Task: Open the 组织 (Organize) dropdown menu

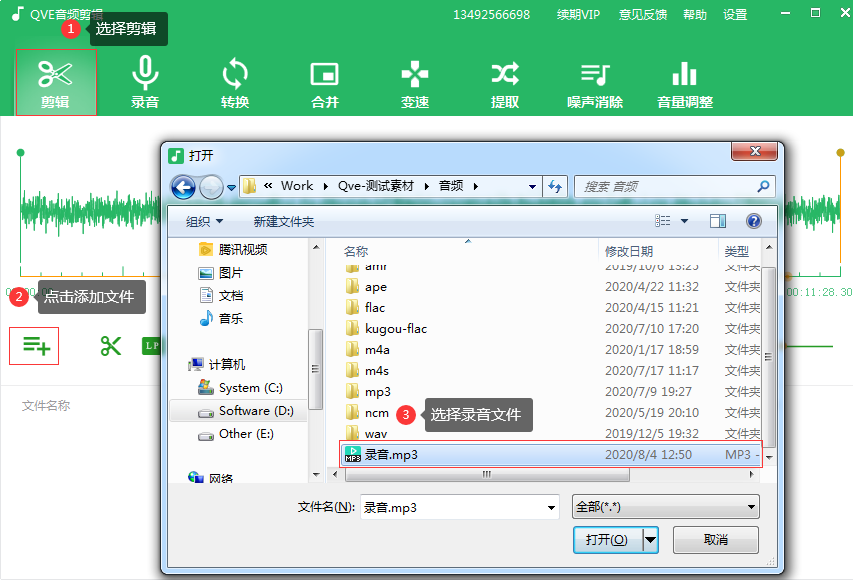Action: tap(204, 221)
